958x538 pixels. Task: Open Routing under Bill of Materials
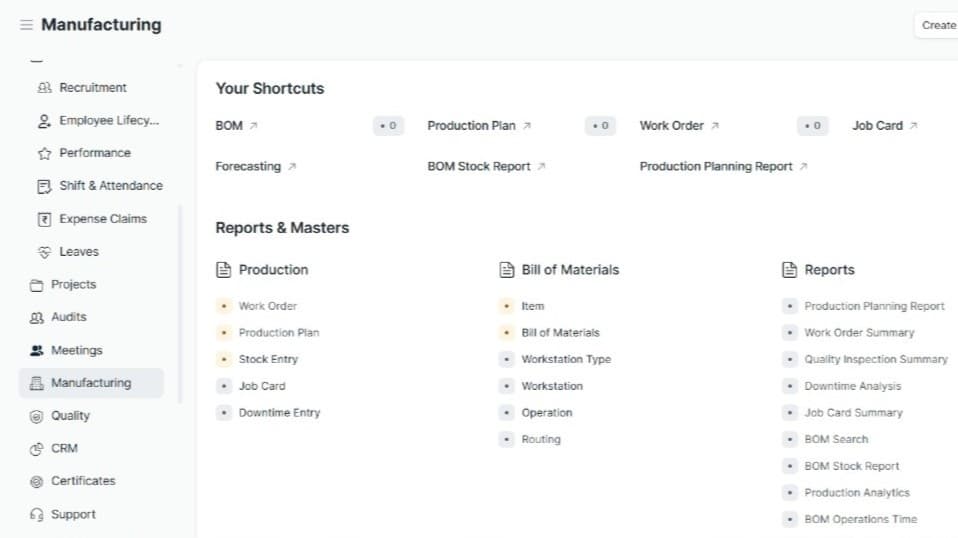[540, 440]
